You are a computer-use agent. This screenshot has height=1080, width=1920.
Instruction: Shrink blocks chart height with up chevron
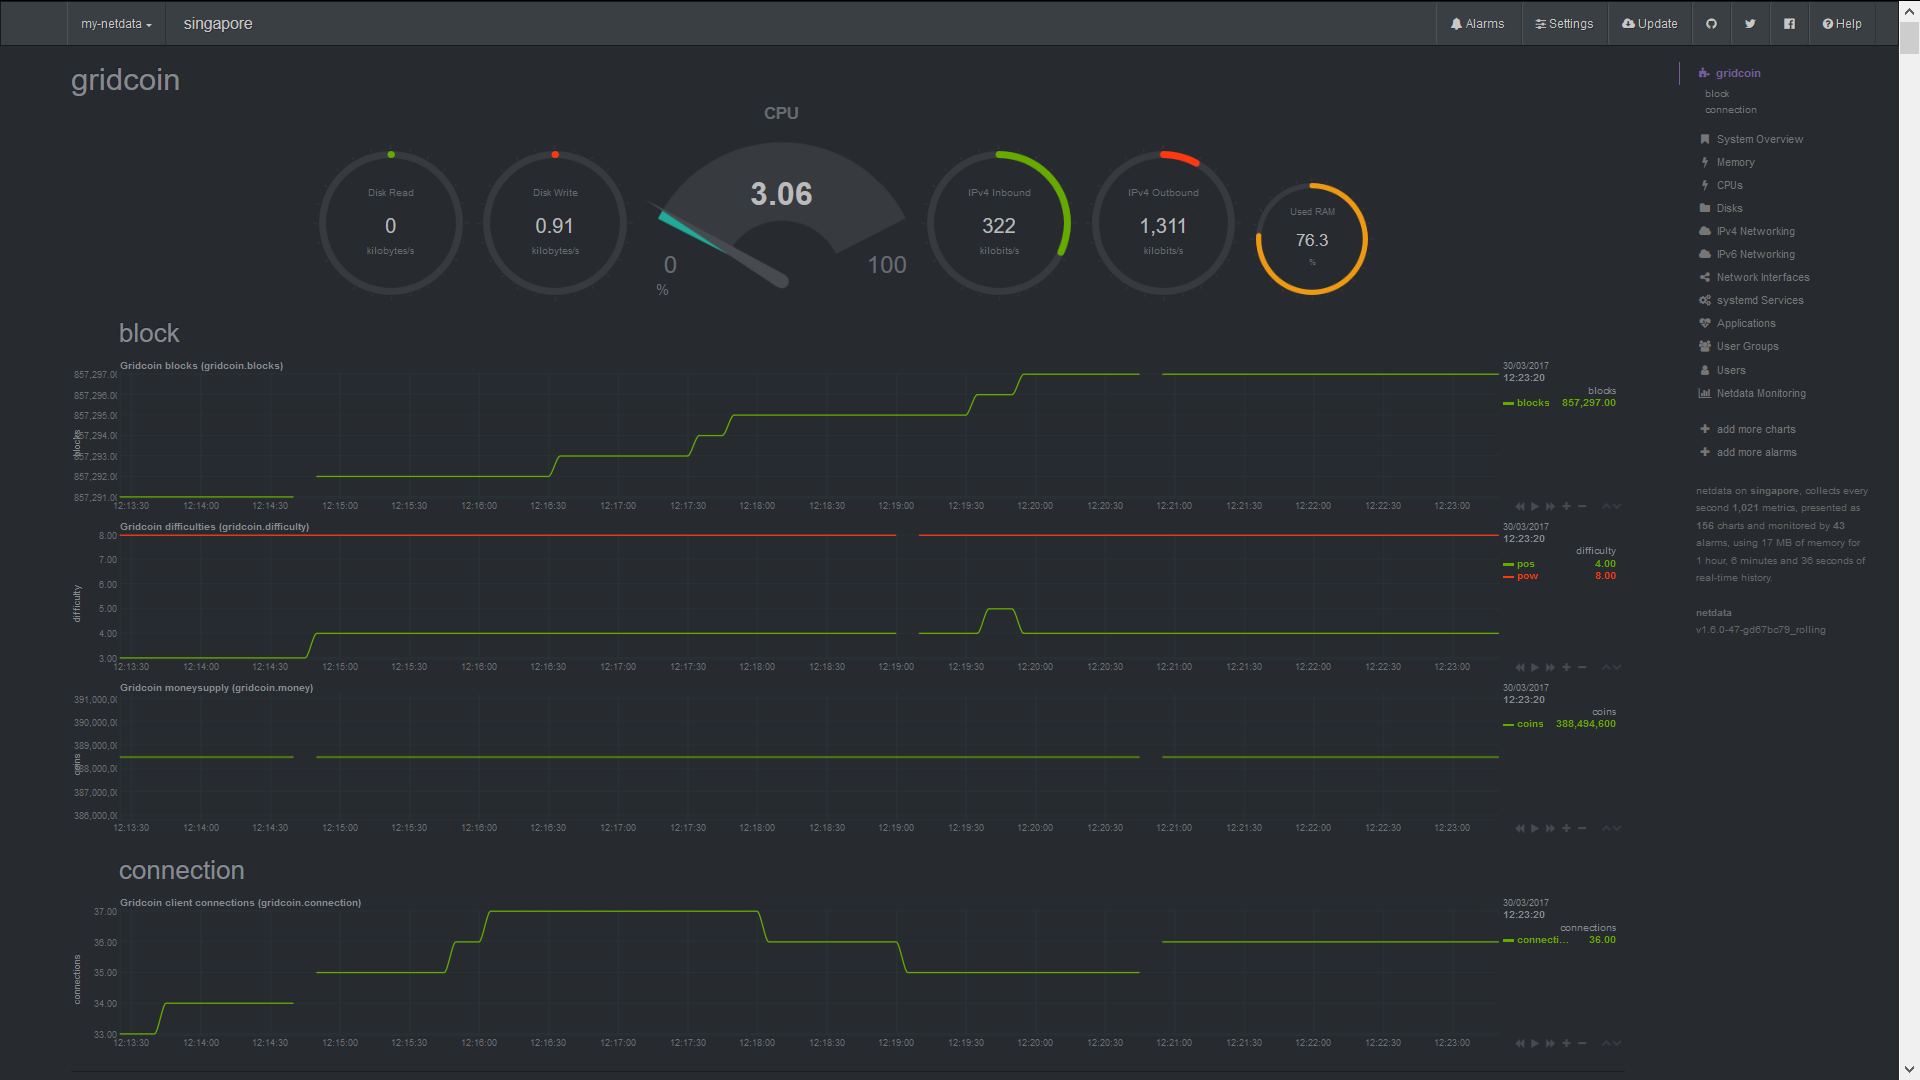click(1606, 506)
